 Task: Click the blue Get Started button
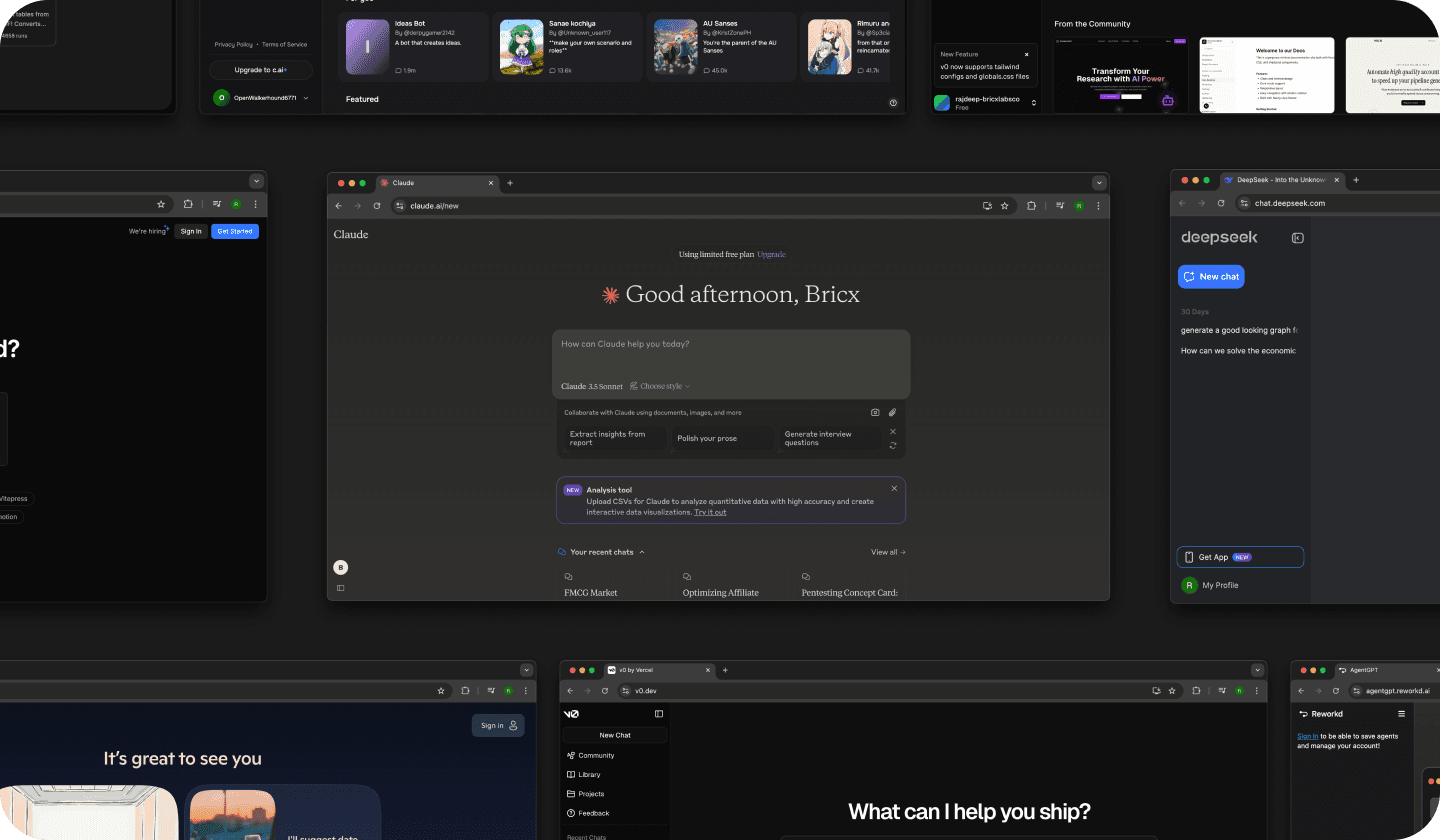point(235,231)
